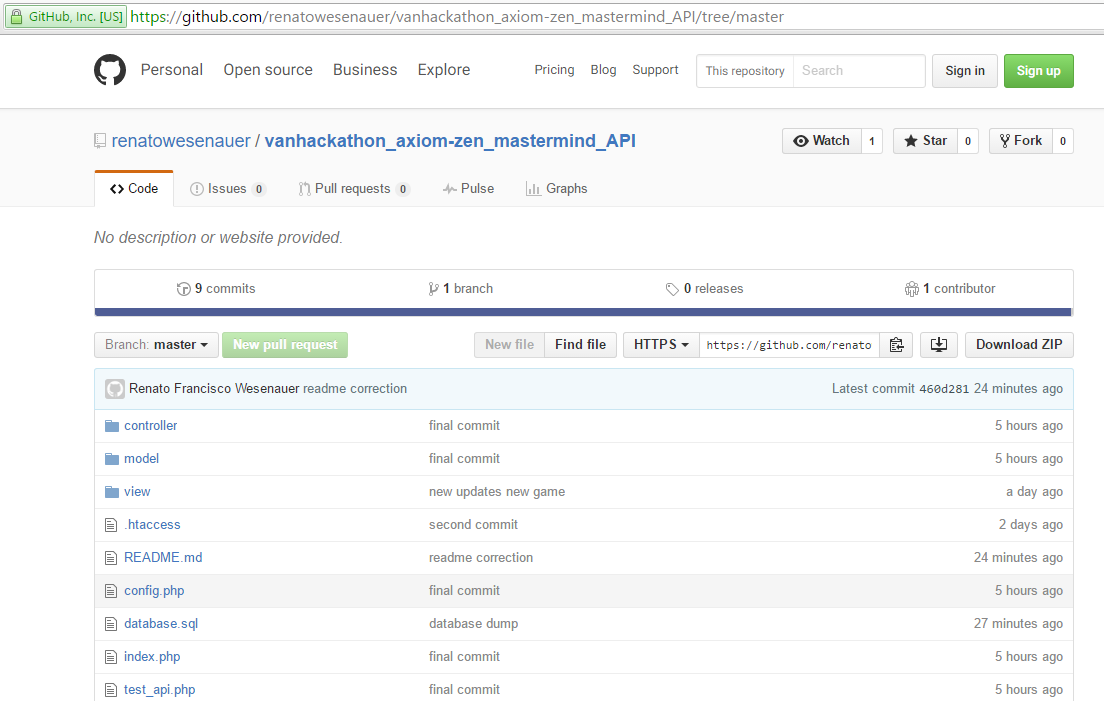
Task: Click the config.php file icon
Action: point(111,591)
